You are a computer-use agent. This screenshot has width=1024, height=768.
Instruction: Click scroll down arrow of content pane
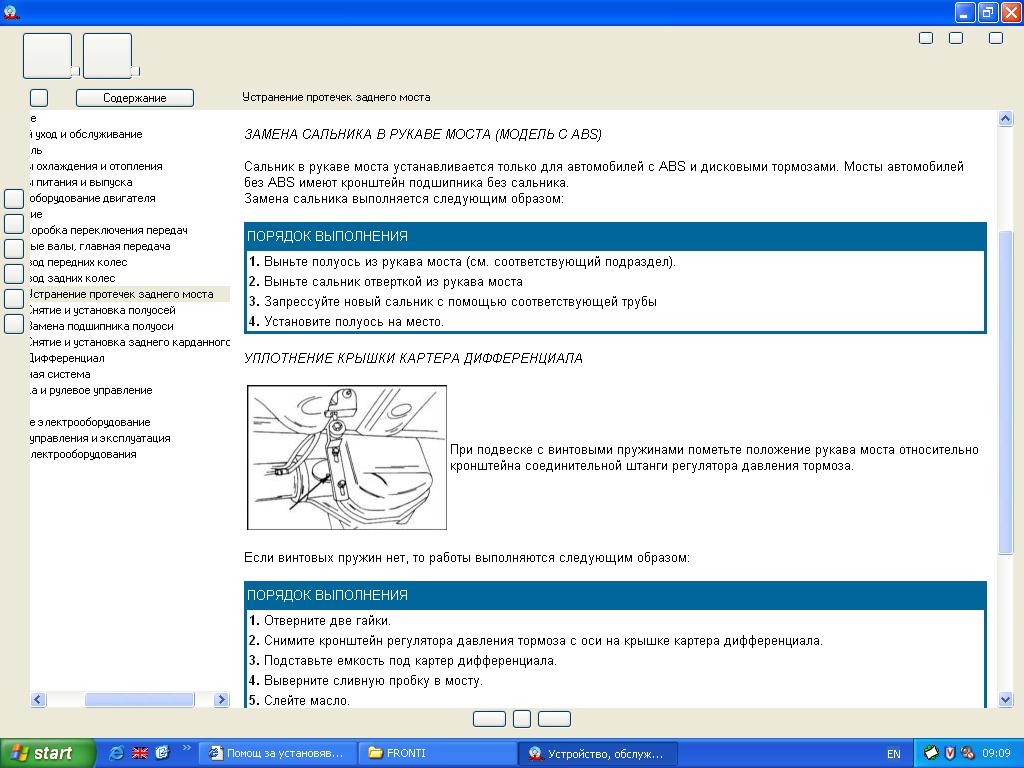1006,700
